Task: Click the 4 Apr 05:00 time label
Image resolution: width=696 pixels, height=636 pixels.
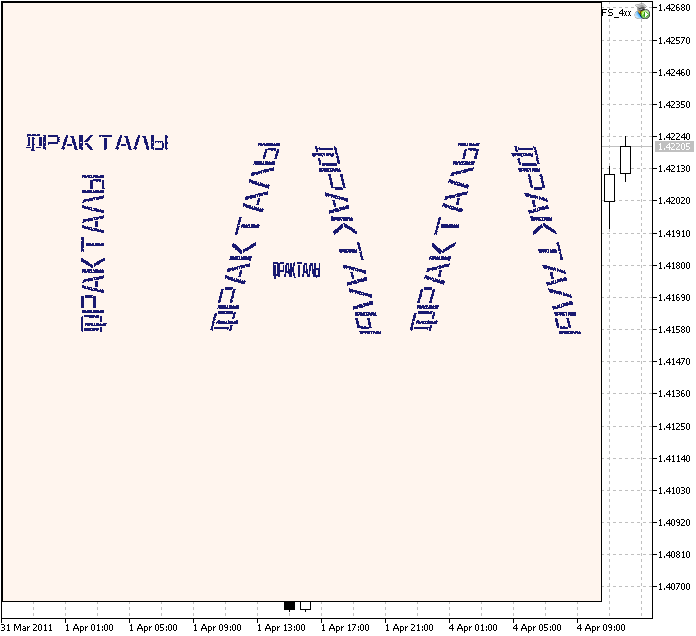Action: pyautogui.click(x=537, y=628)
